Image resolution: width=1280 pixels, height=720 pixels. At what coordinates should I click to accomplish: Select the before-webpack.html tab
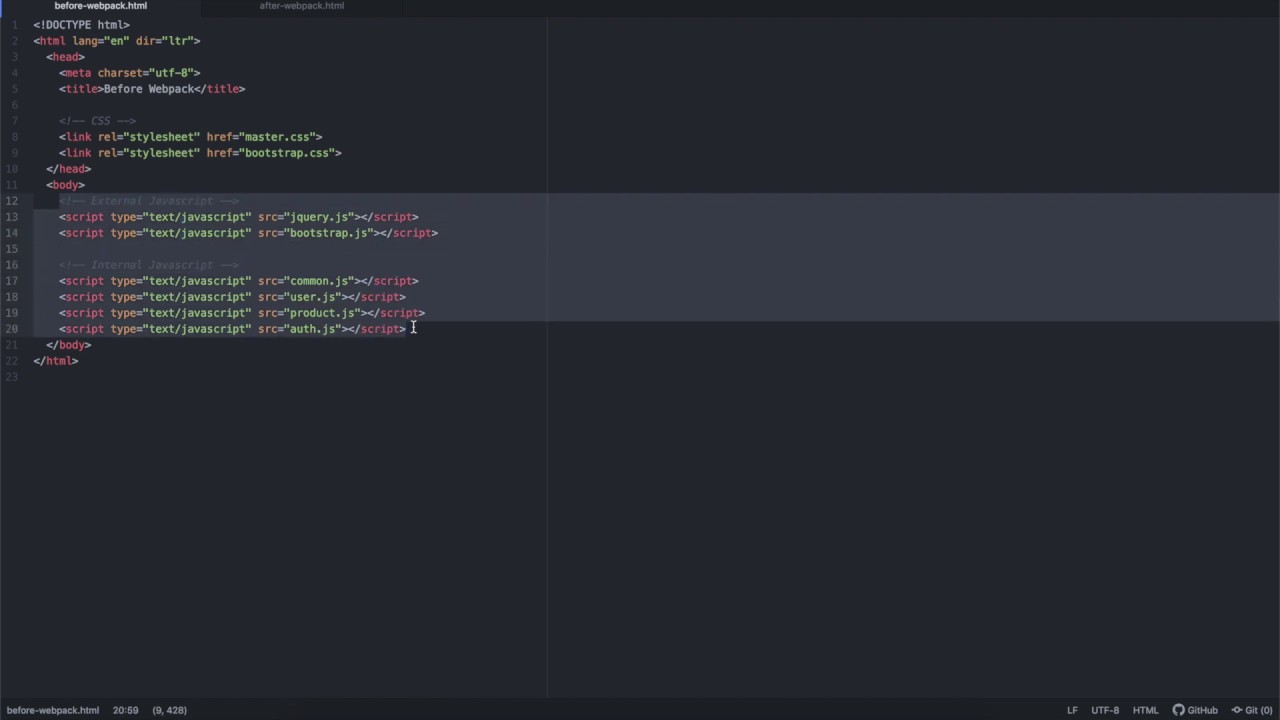point(100,6)
